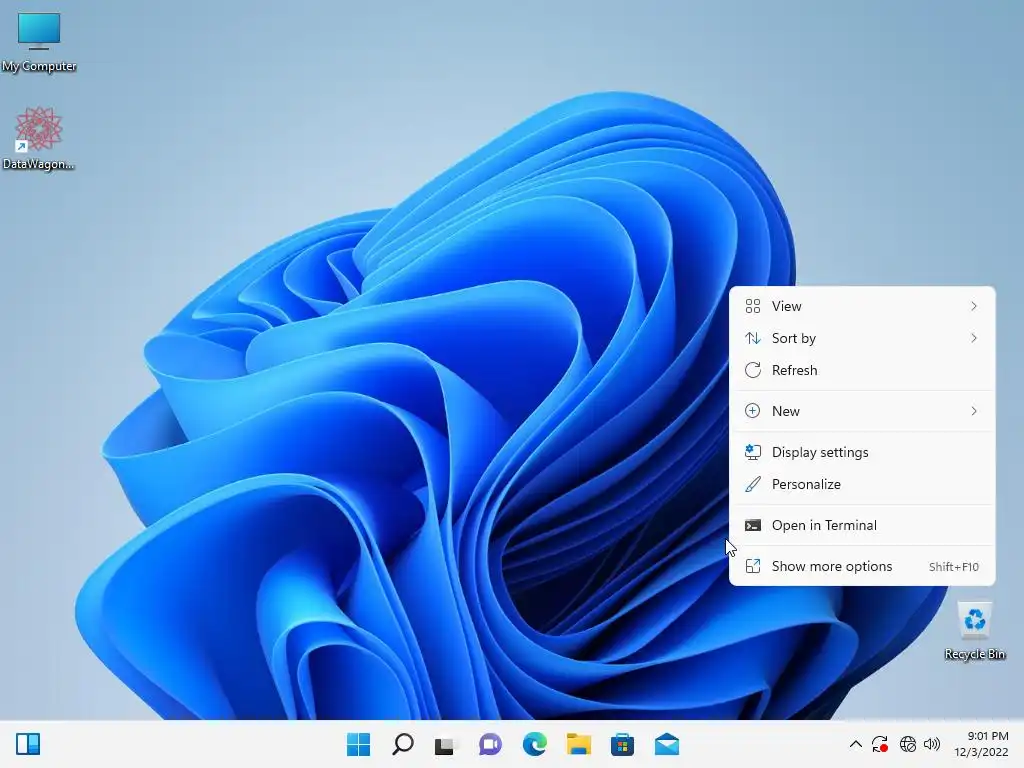Choose Personalize in context menu
The width and height of the screenshot is (1024, 768).
pos(862,485)
